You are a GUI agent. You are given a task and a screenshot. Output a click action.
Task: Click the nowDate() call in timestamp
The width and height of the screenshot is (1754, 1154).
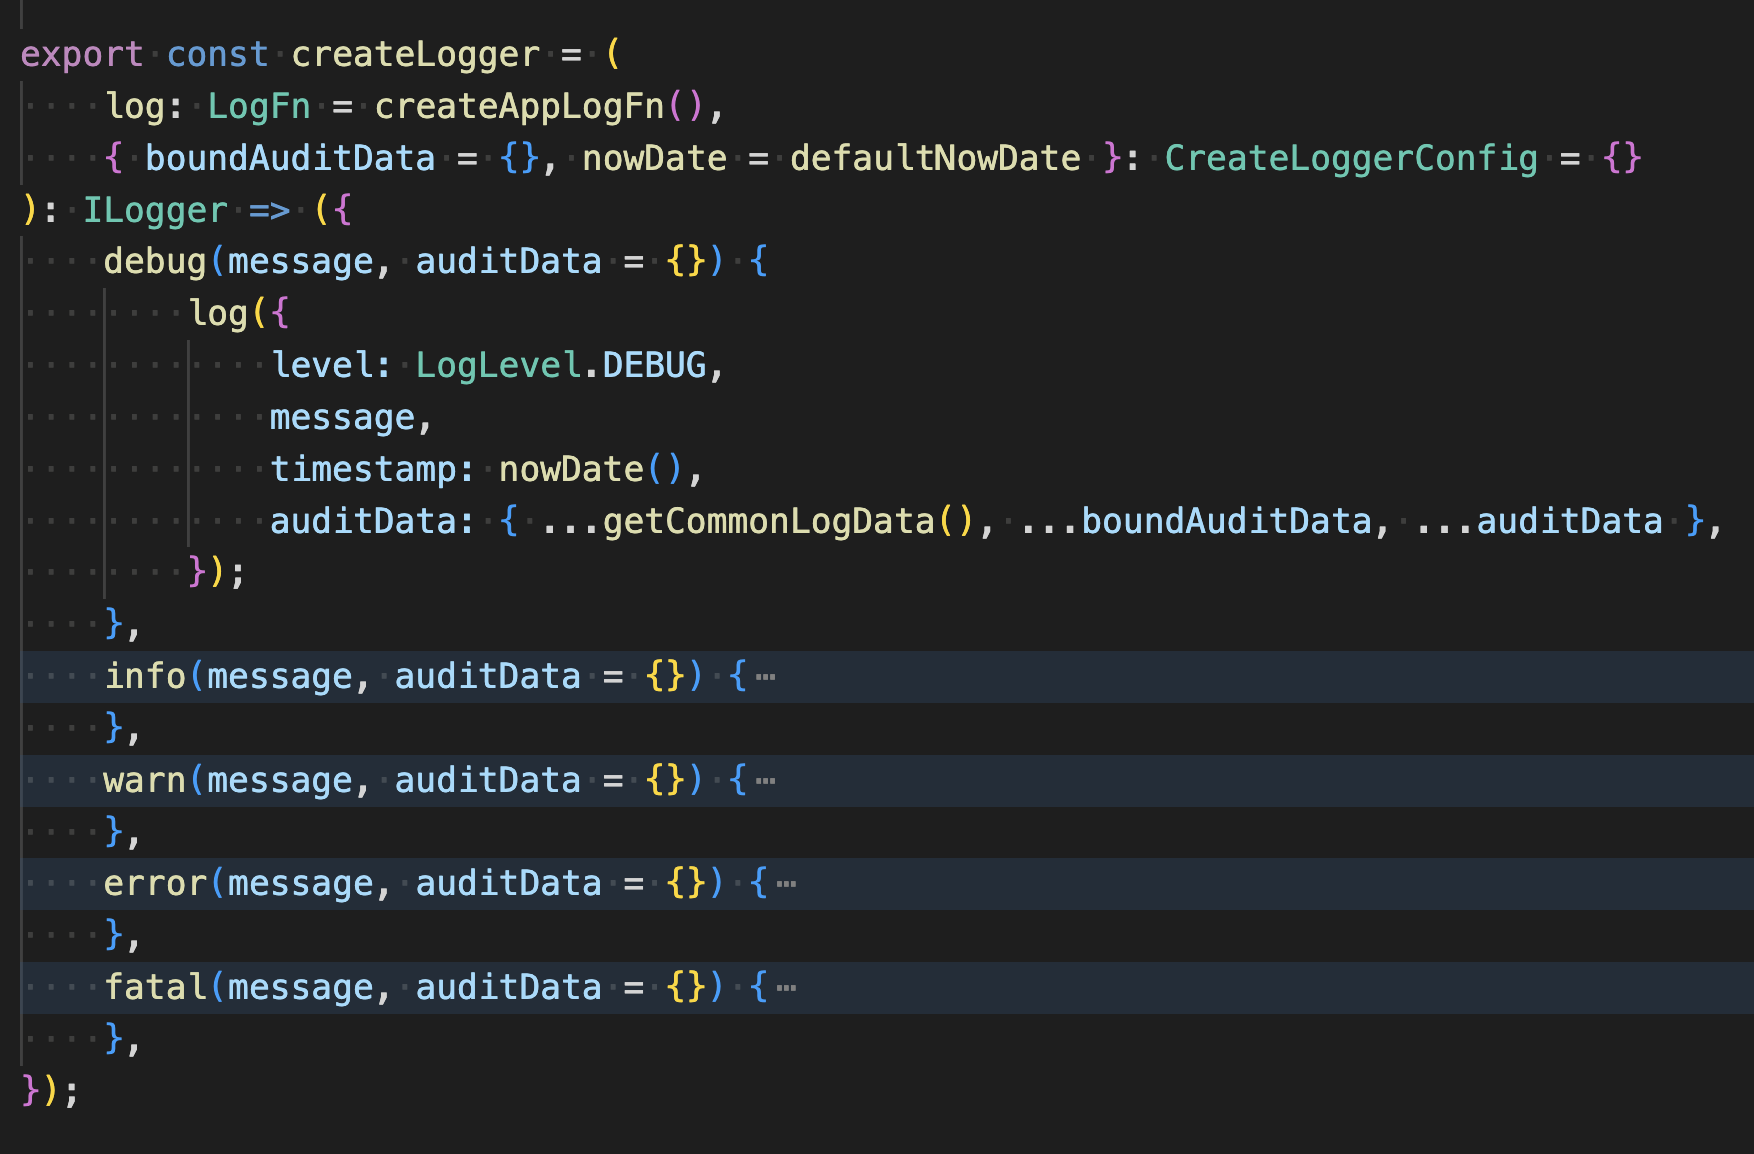pos(591,470)
